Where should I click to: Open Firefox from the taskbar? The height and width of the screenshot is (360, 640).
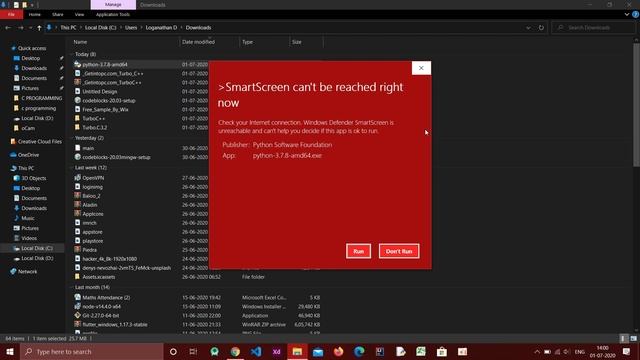[x=338, y=351]
